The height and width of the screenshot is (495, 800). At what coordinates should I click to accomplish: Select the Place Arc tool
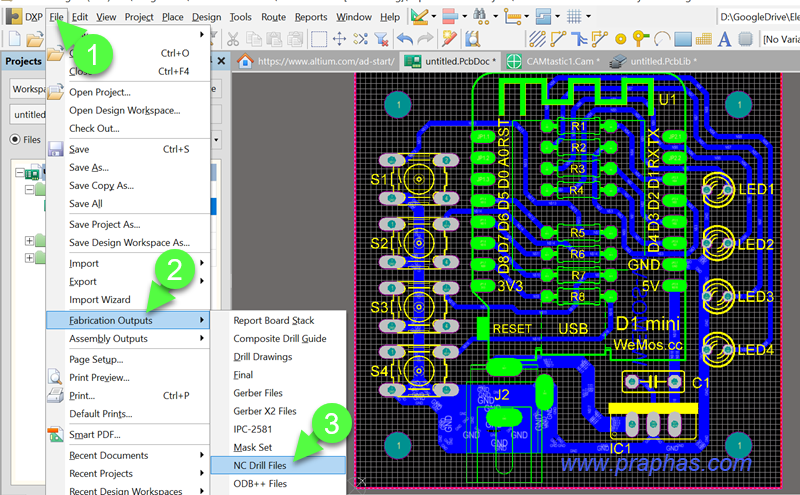tap(662, 39)
